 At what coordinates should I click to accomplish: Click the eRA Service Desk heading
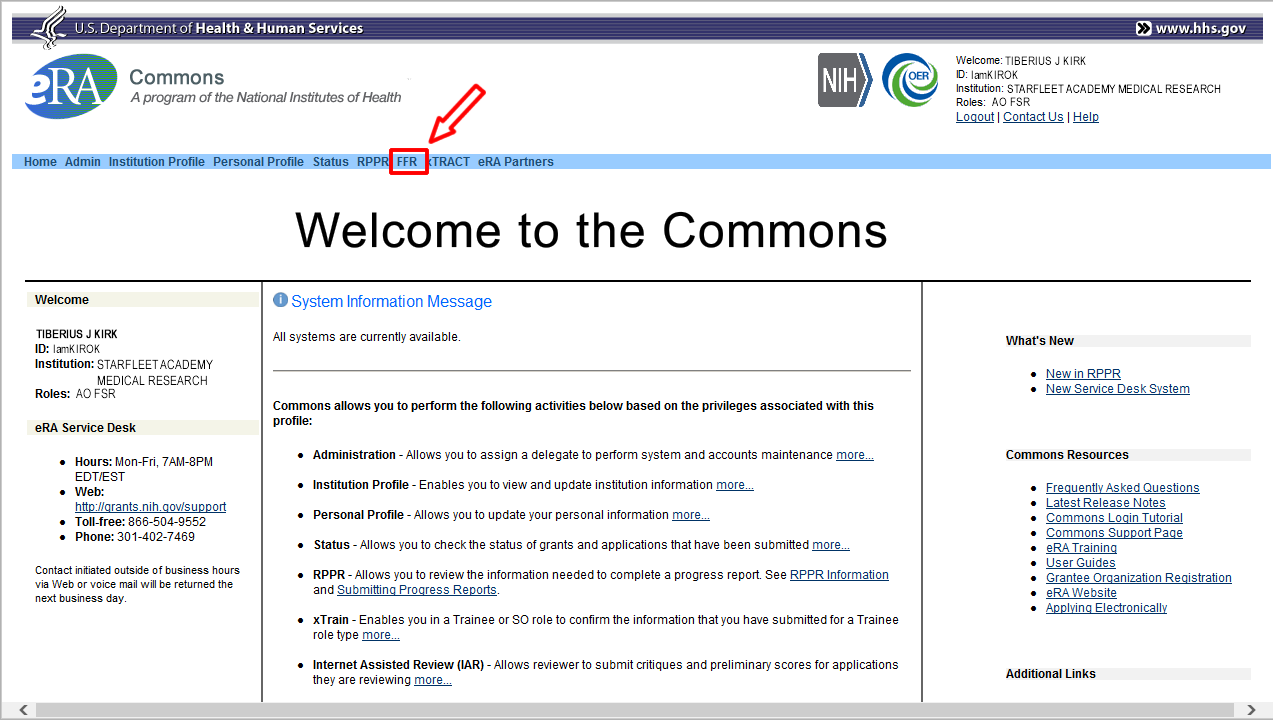[x=85, y=428]
